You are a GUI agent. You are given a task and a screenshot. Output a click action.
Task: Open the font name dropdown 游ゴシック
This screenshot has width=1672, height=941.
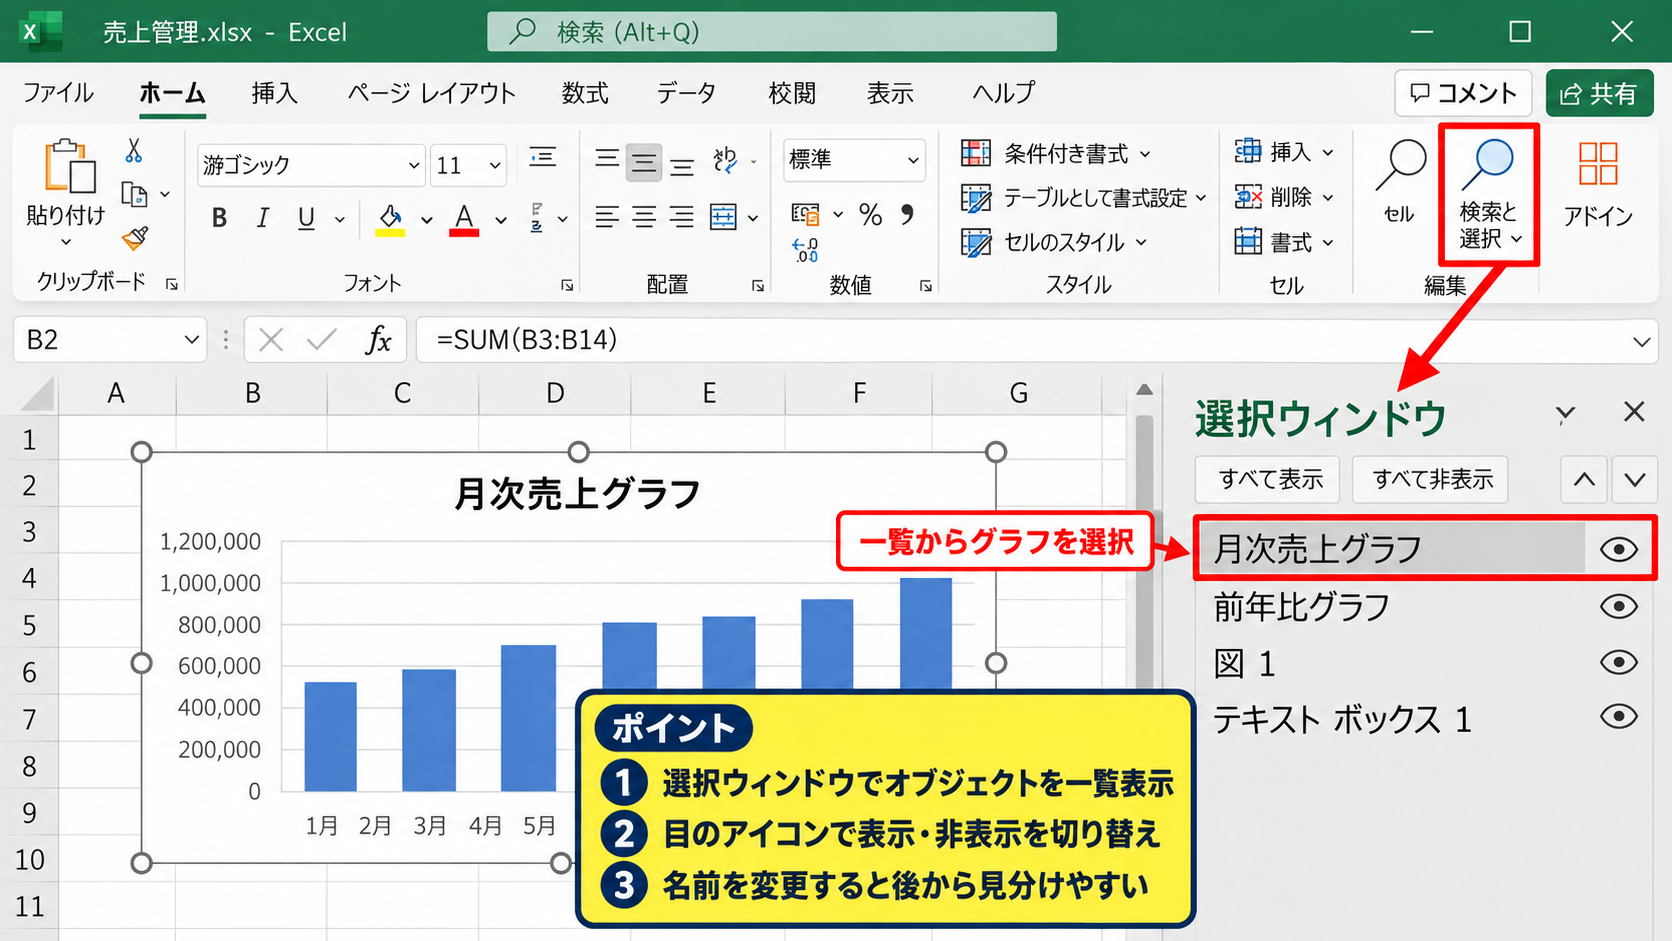[x=414, y=165]
